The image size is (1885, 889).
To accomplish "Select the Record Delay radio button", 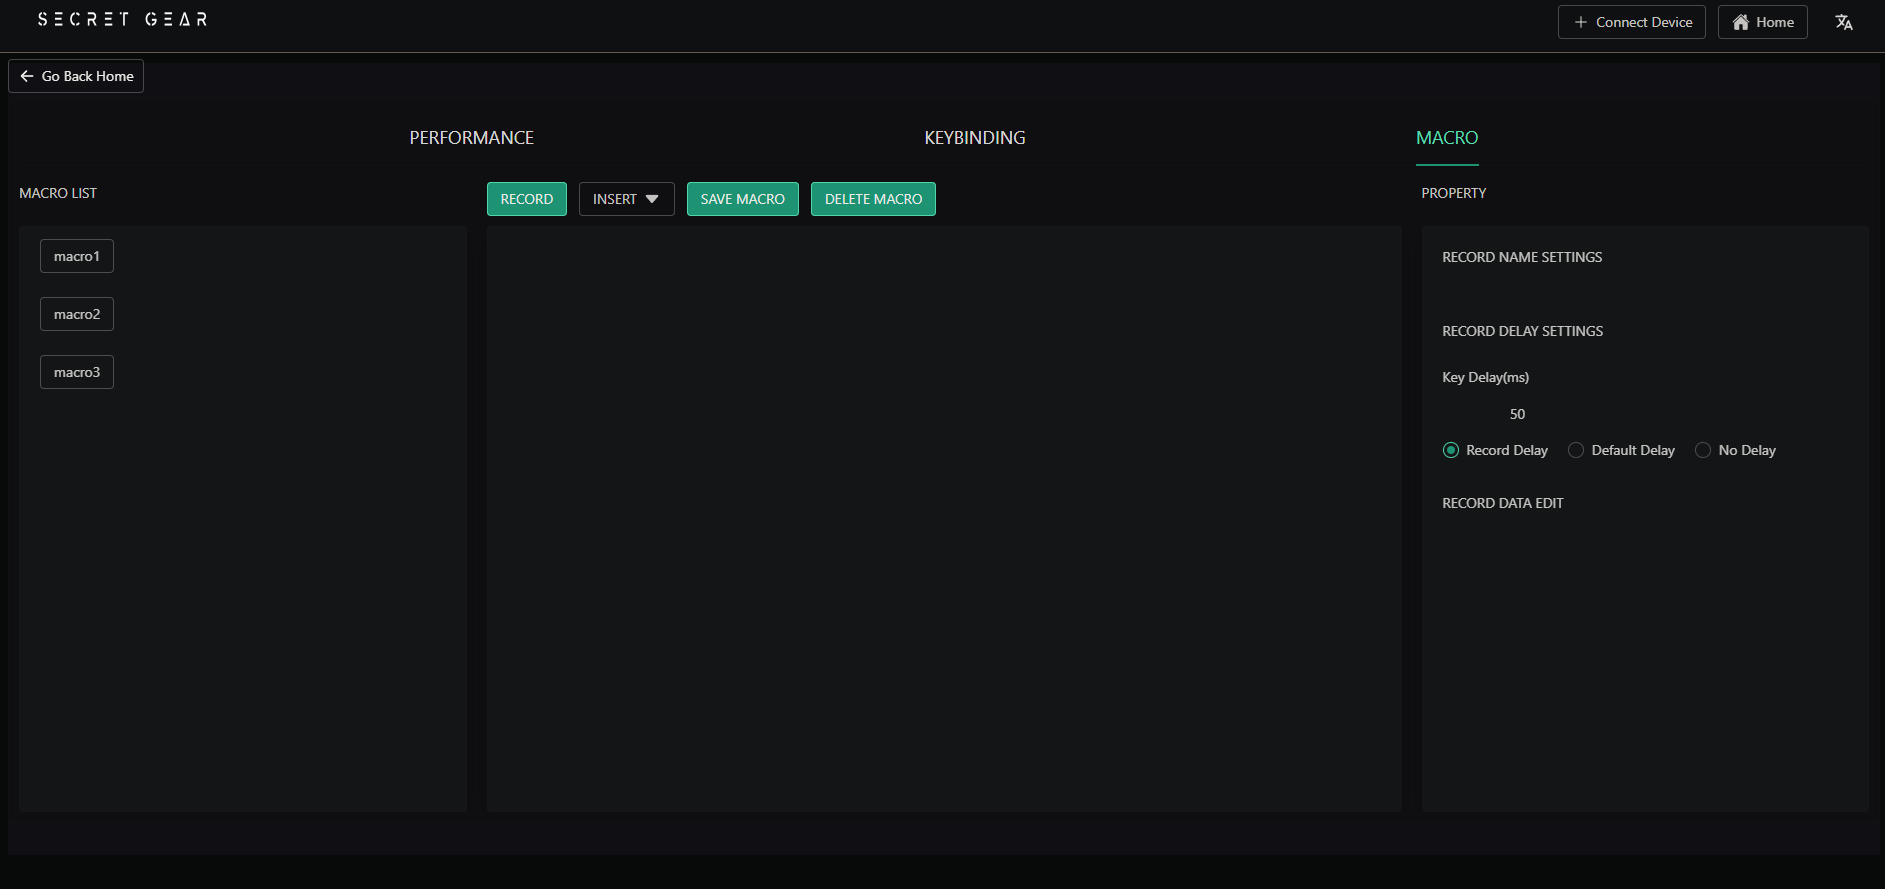I will [1451, 450].
